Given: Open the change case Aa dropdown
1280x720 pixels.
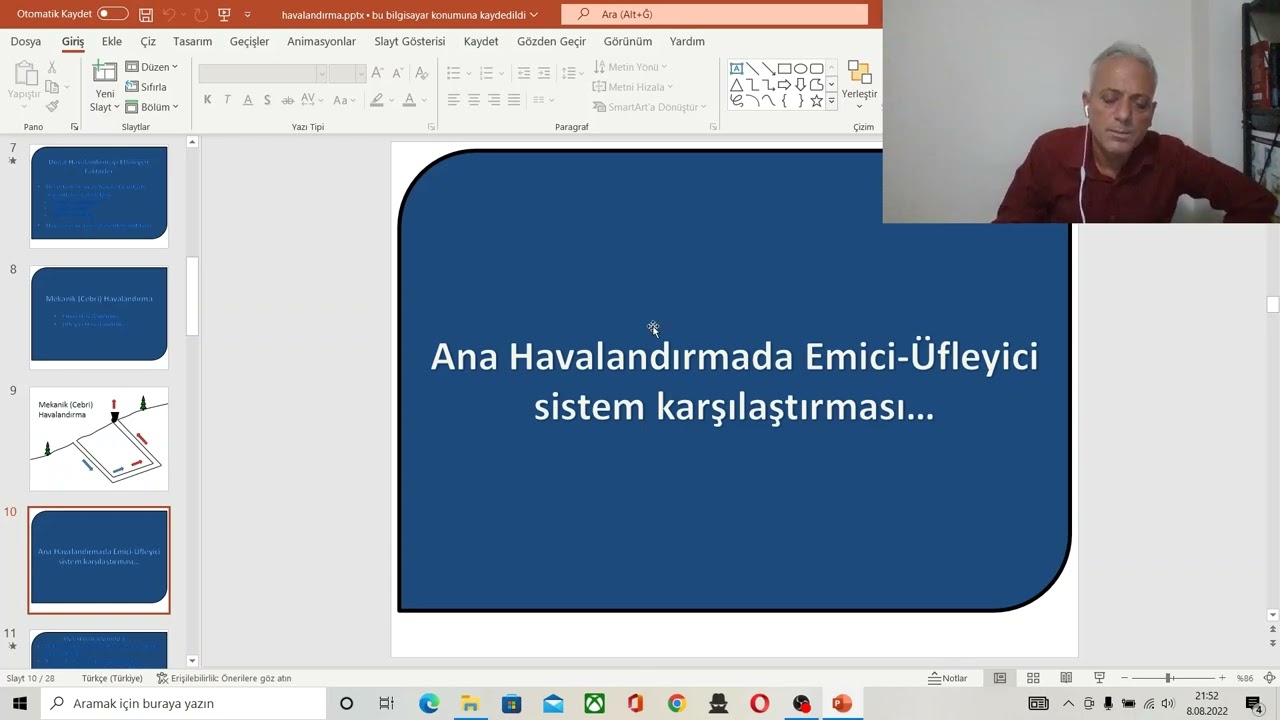Looking at the screenshot, I should tap(344, 100).
